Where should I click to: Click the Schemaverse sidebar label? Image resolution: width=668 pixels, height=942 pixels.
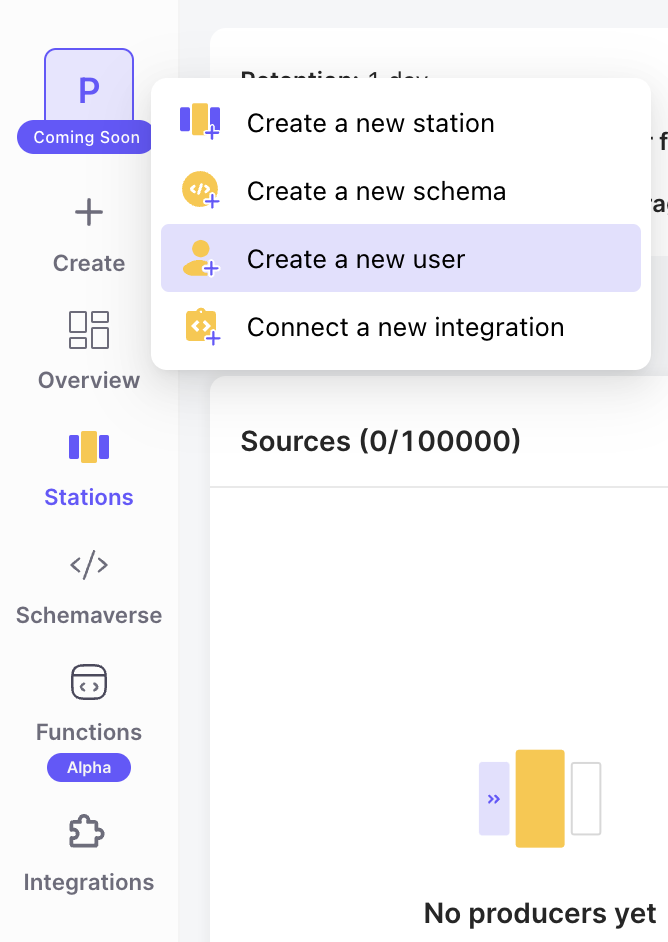pyautogui.click(x=89, y=615)
